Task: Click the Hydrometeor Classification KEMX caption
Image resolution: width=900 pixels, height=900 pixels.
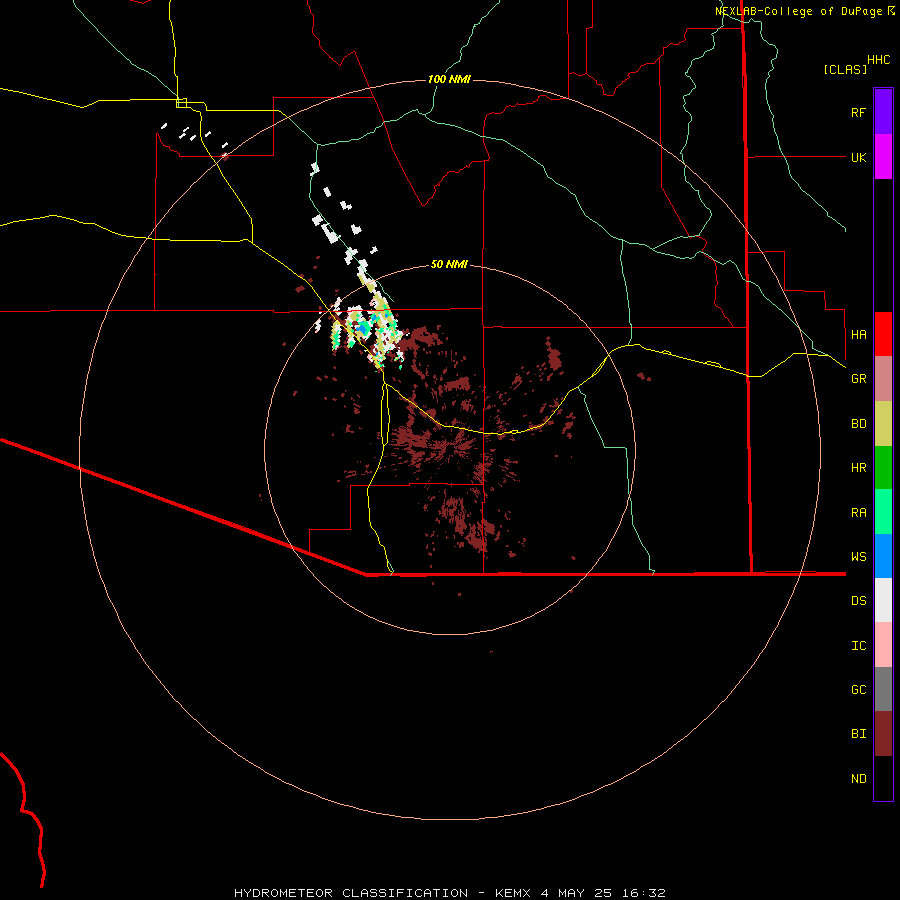Action: pos(449,893)
